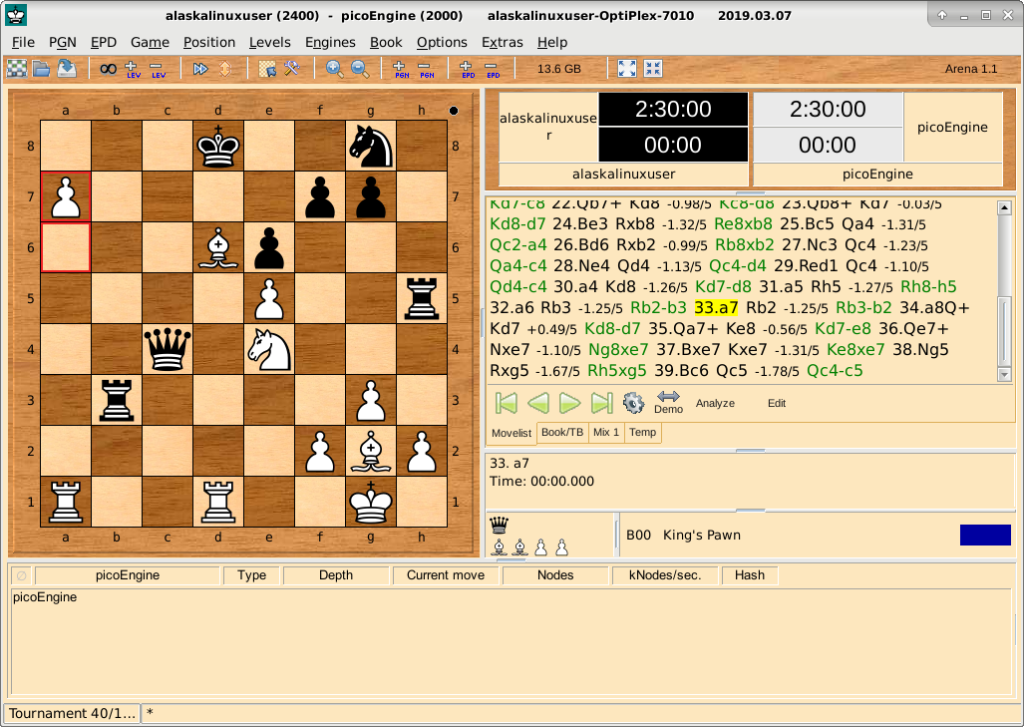This screenshot has width=1024, height=727.
Task: Open the Position menu
Action: (x=209, y=42)
